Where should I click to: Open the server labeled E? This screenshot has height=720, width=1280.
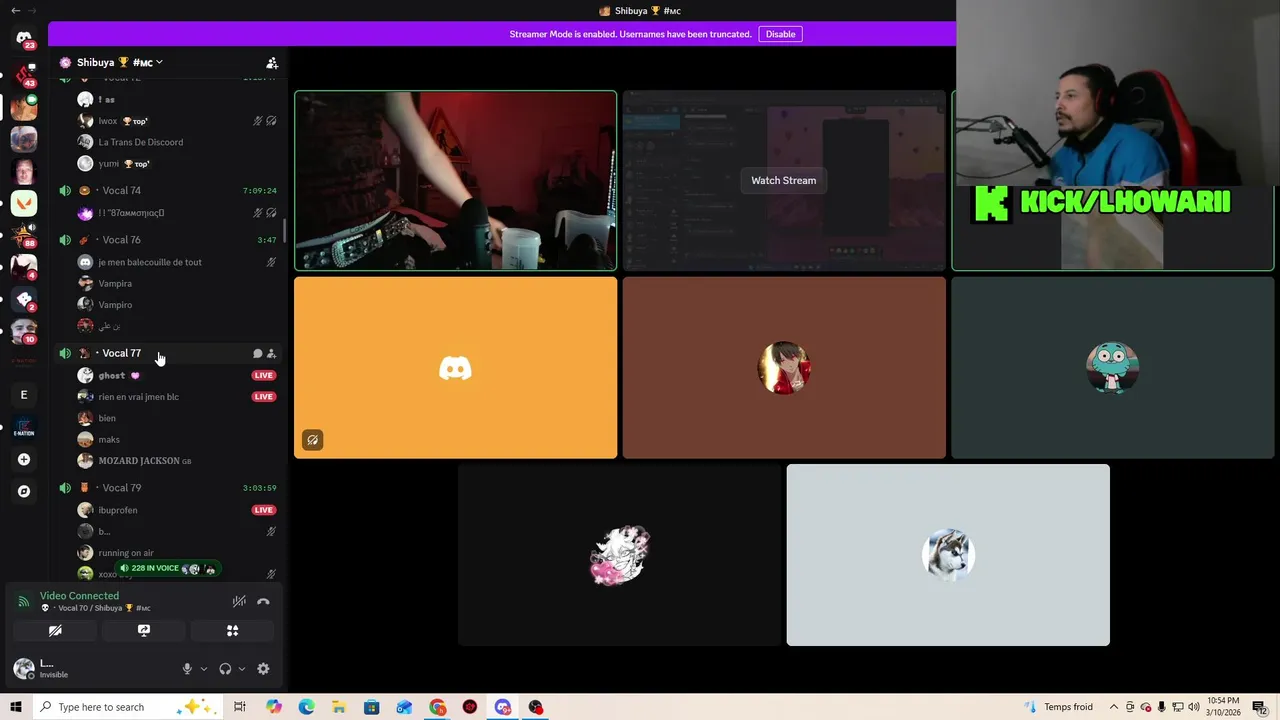tap(24, 395)
